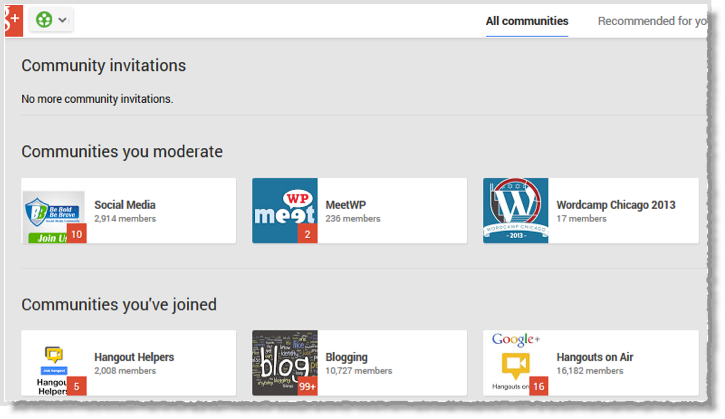Image resolution: width=725 pixels, height=419 pixels.
Task: Click the MeetWP logo image
Action: tap(284, 211)
